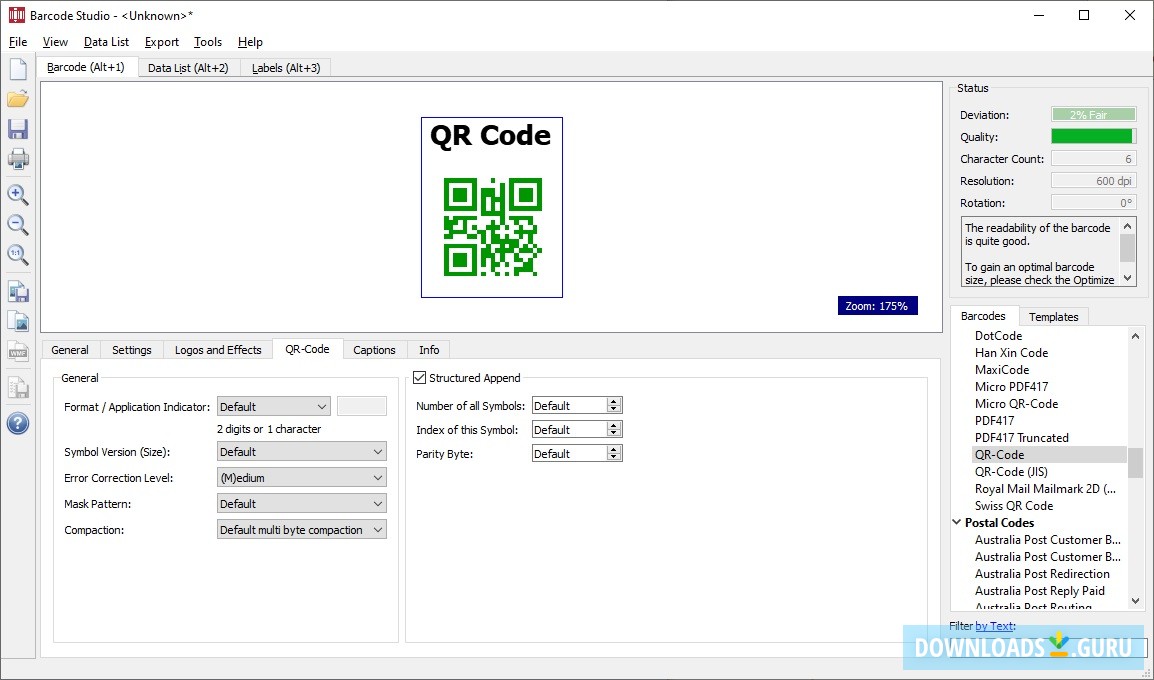Export the barcode as WMF

[18, 350]
